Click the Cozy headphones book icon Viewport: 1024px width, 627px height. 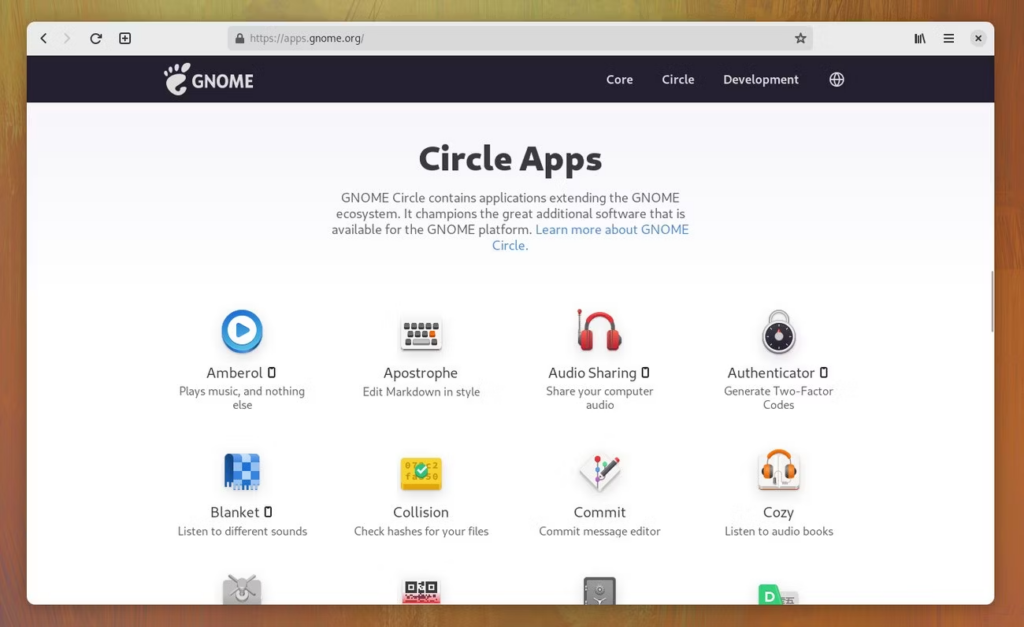[778, 470]
